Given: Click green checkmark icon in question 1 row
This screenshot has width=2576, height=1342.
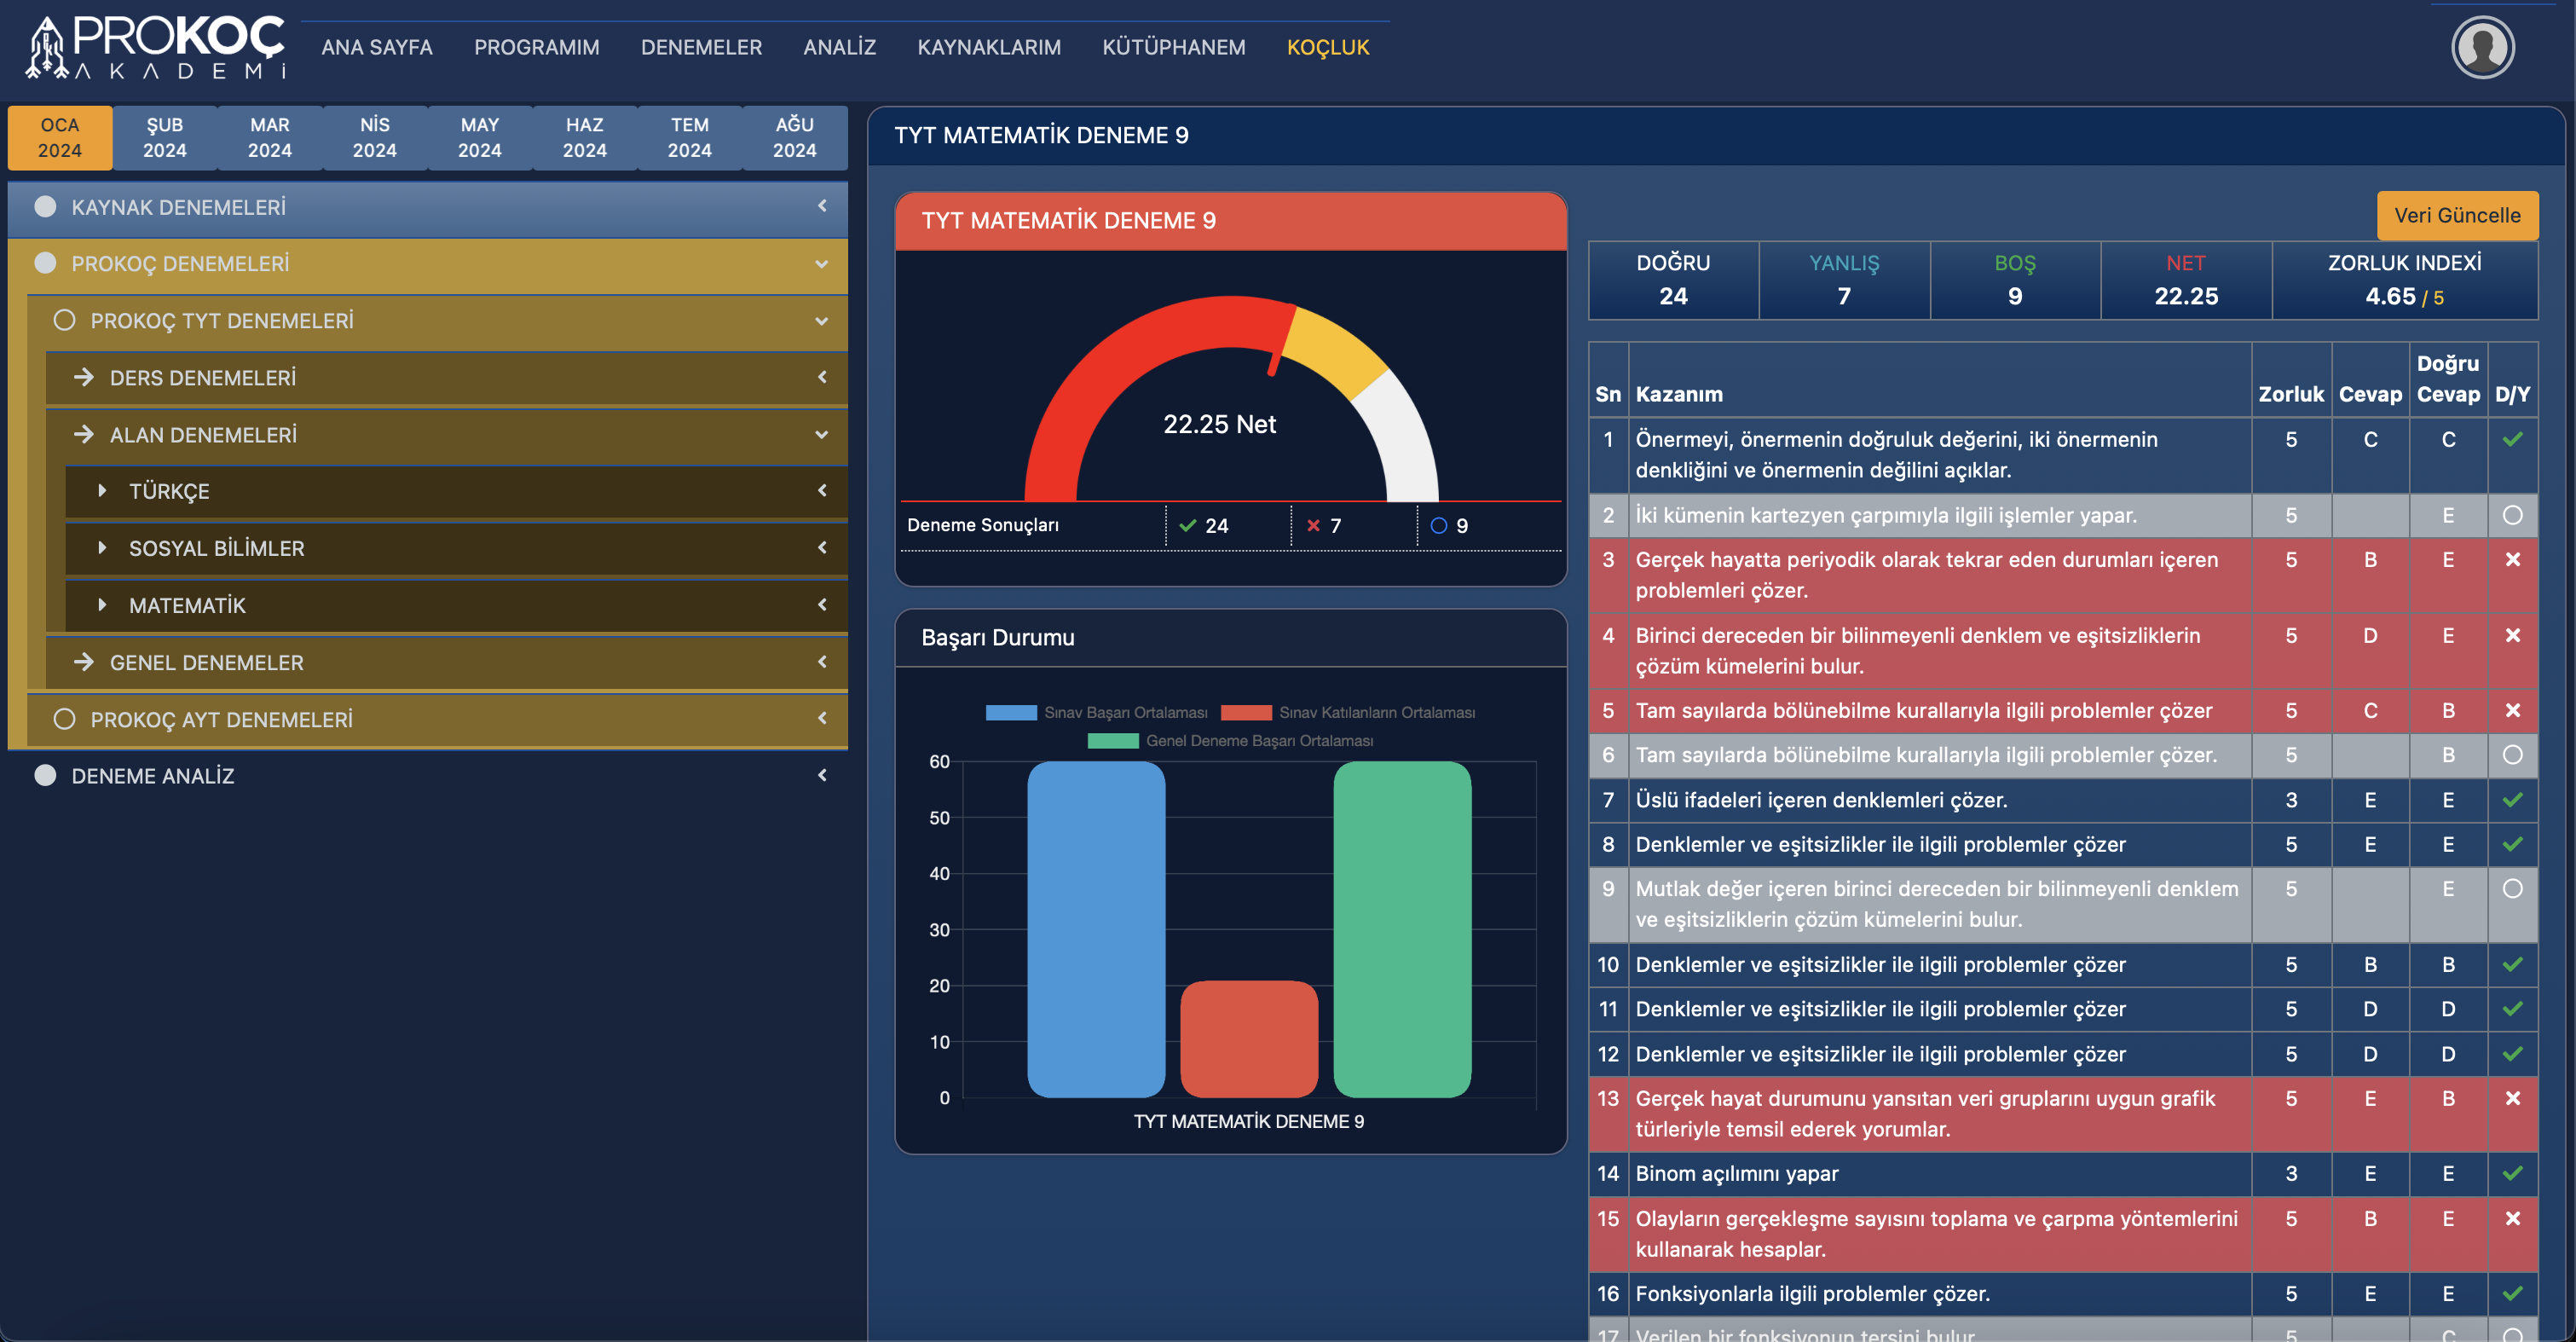Looking at the screenshot, I should (x=2511, y=439).
